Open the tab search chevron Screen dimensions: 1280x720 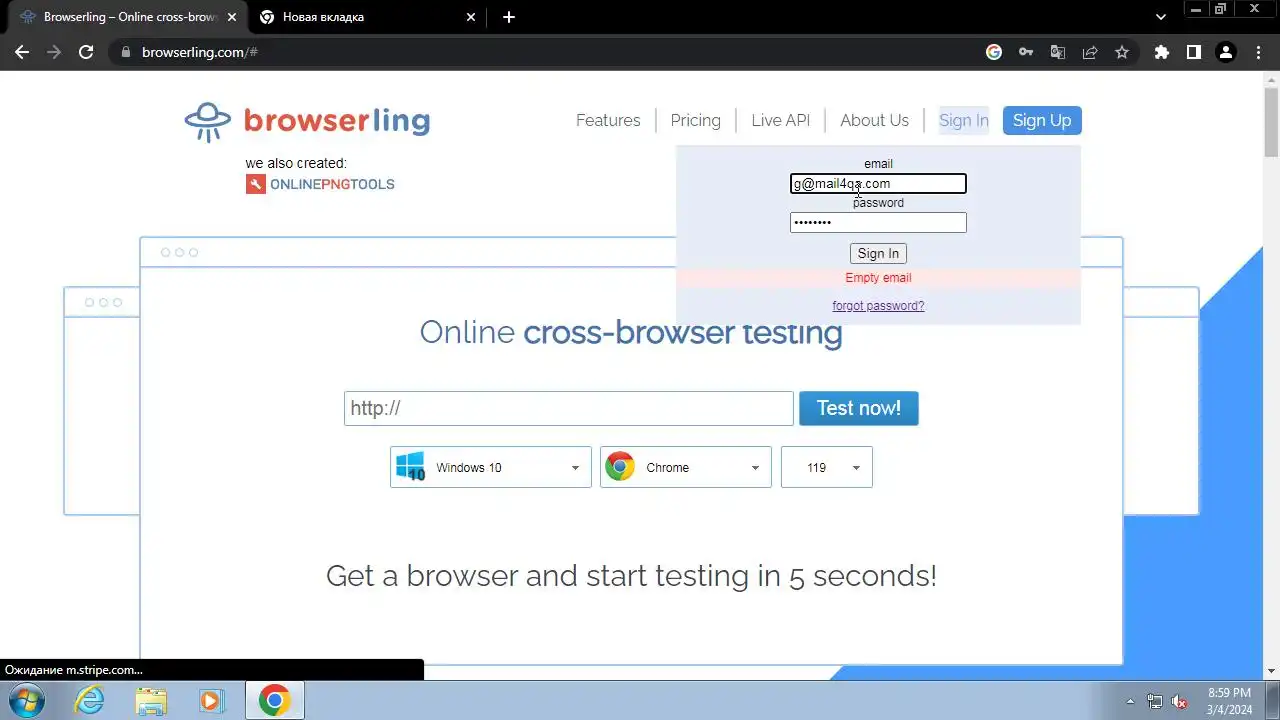pos(1161,17)
